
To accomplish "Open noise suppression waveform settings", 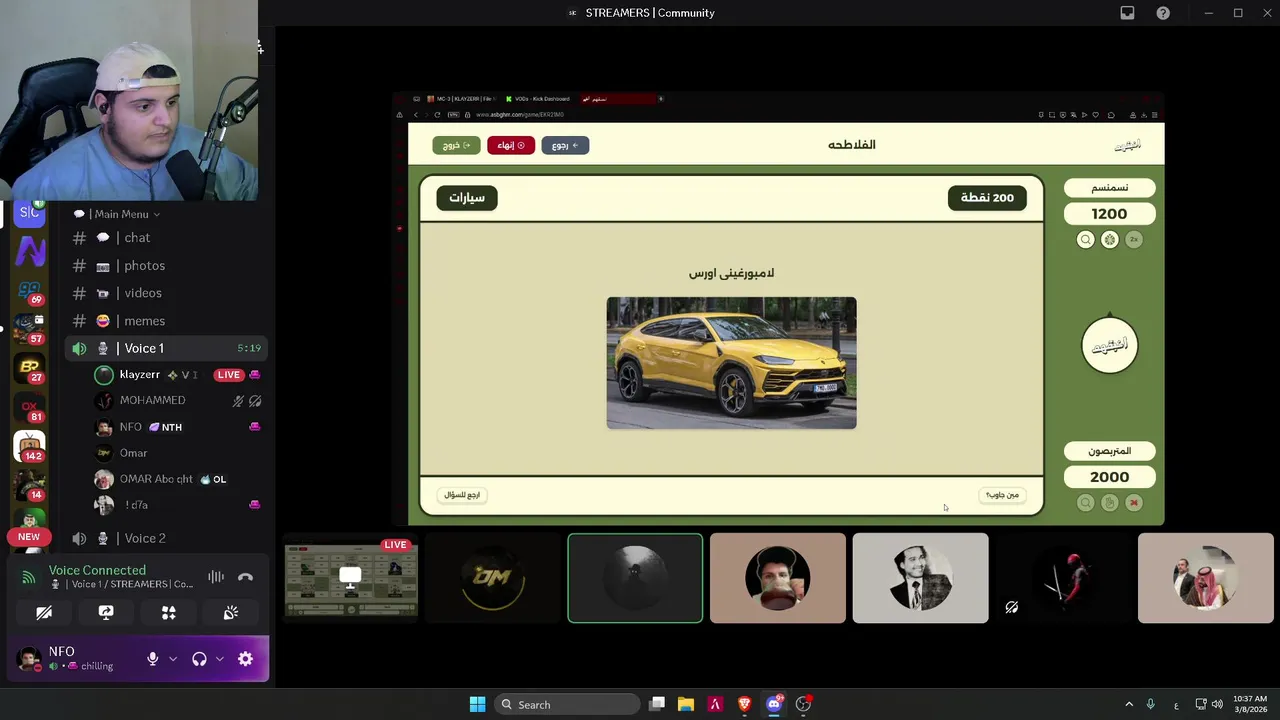I will (215, 577).
